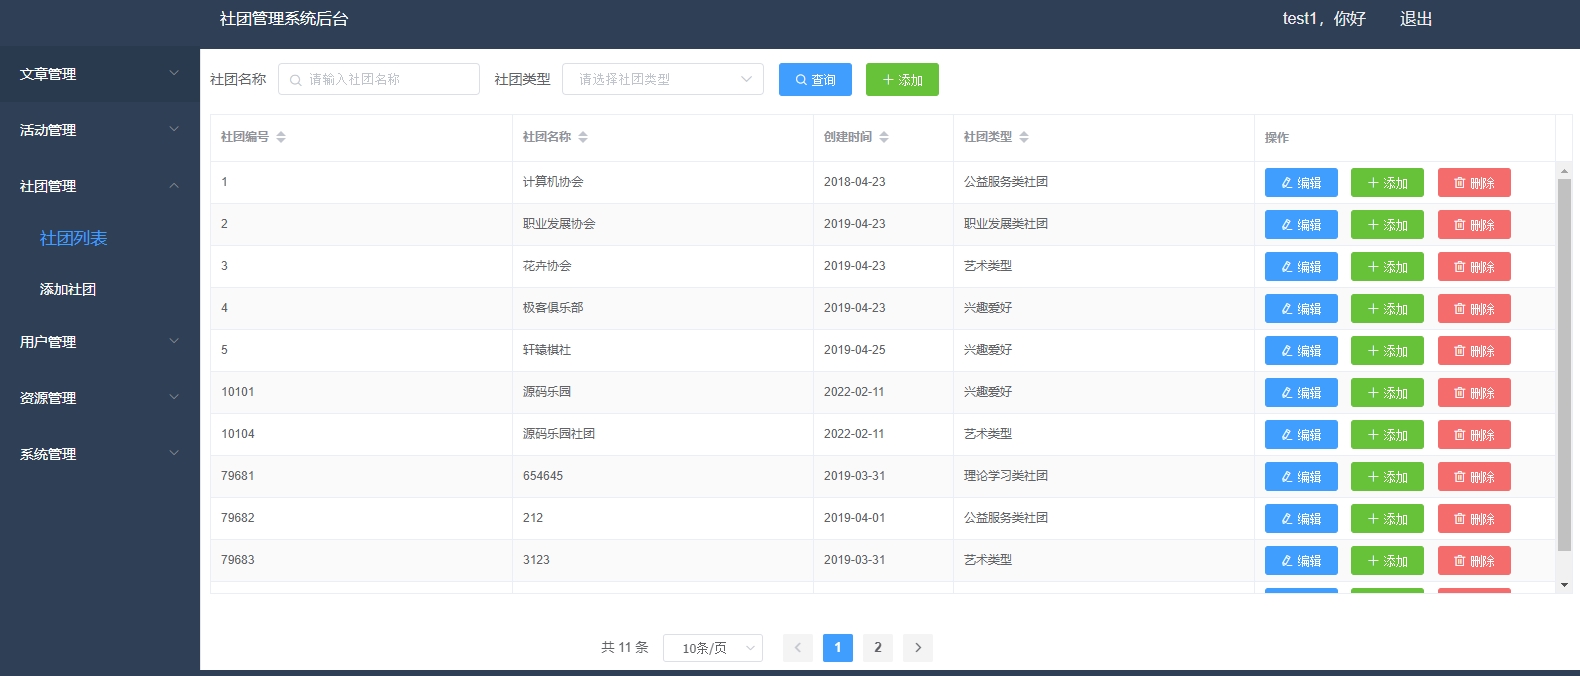Click the sort arrows beside 社团类型 header

(x=1024, y=137)
